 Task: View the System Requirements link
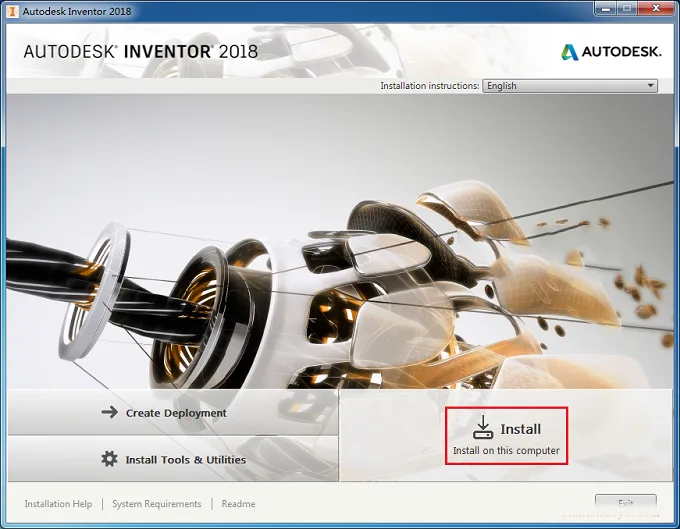point(157,504)
